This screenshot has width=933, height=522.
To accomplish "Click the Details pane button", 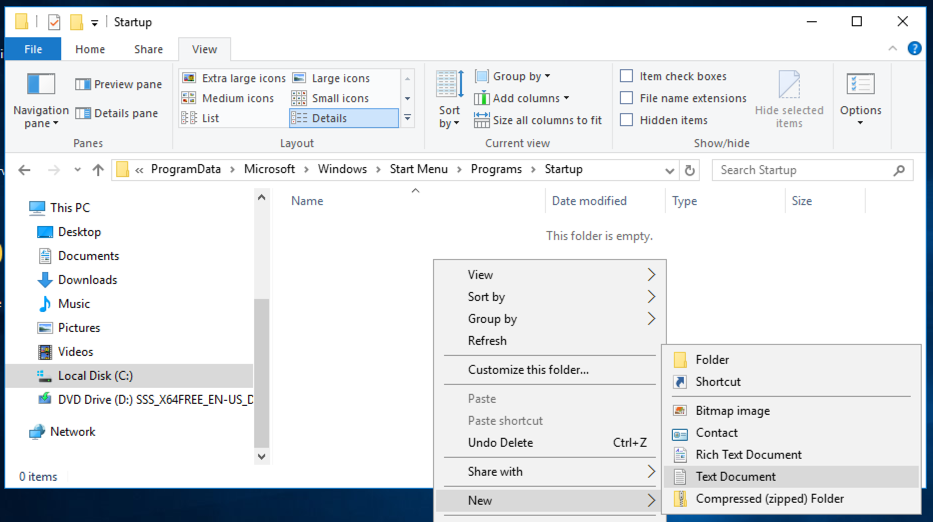I will tap(117, 113).
